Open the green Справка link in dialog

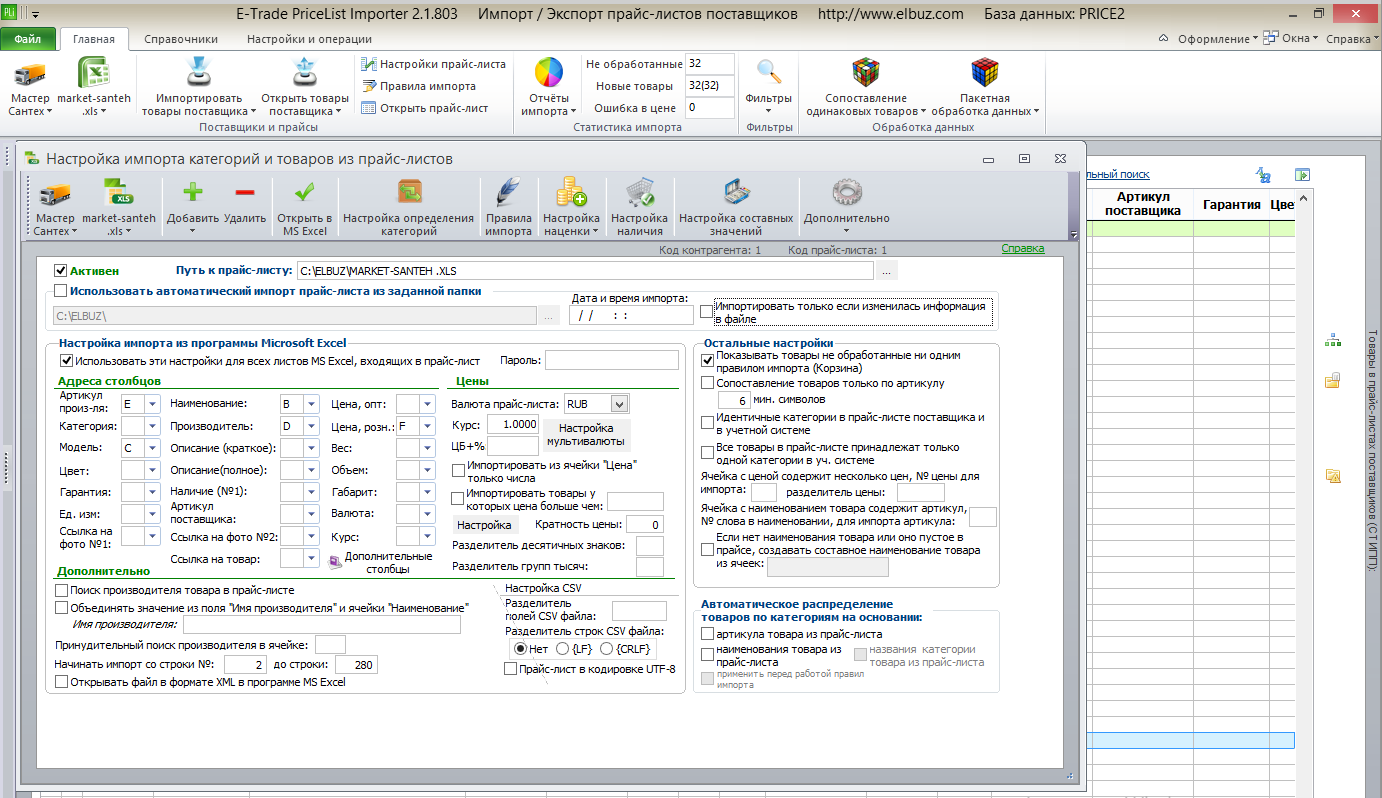(1023, 248)
